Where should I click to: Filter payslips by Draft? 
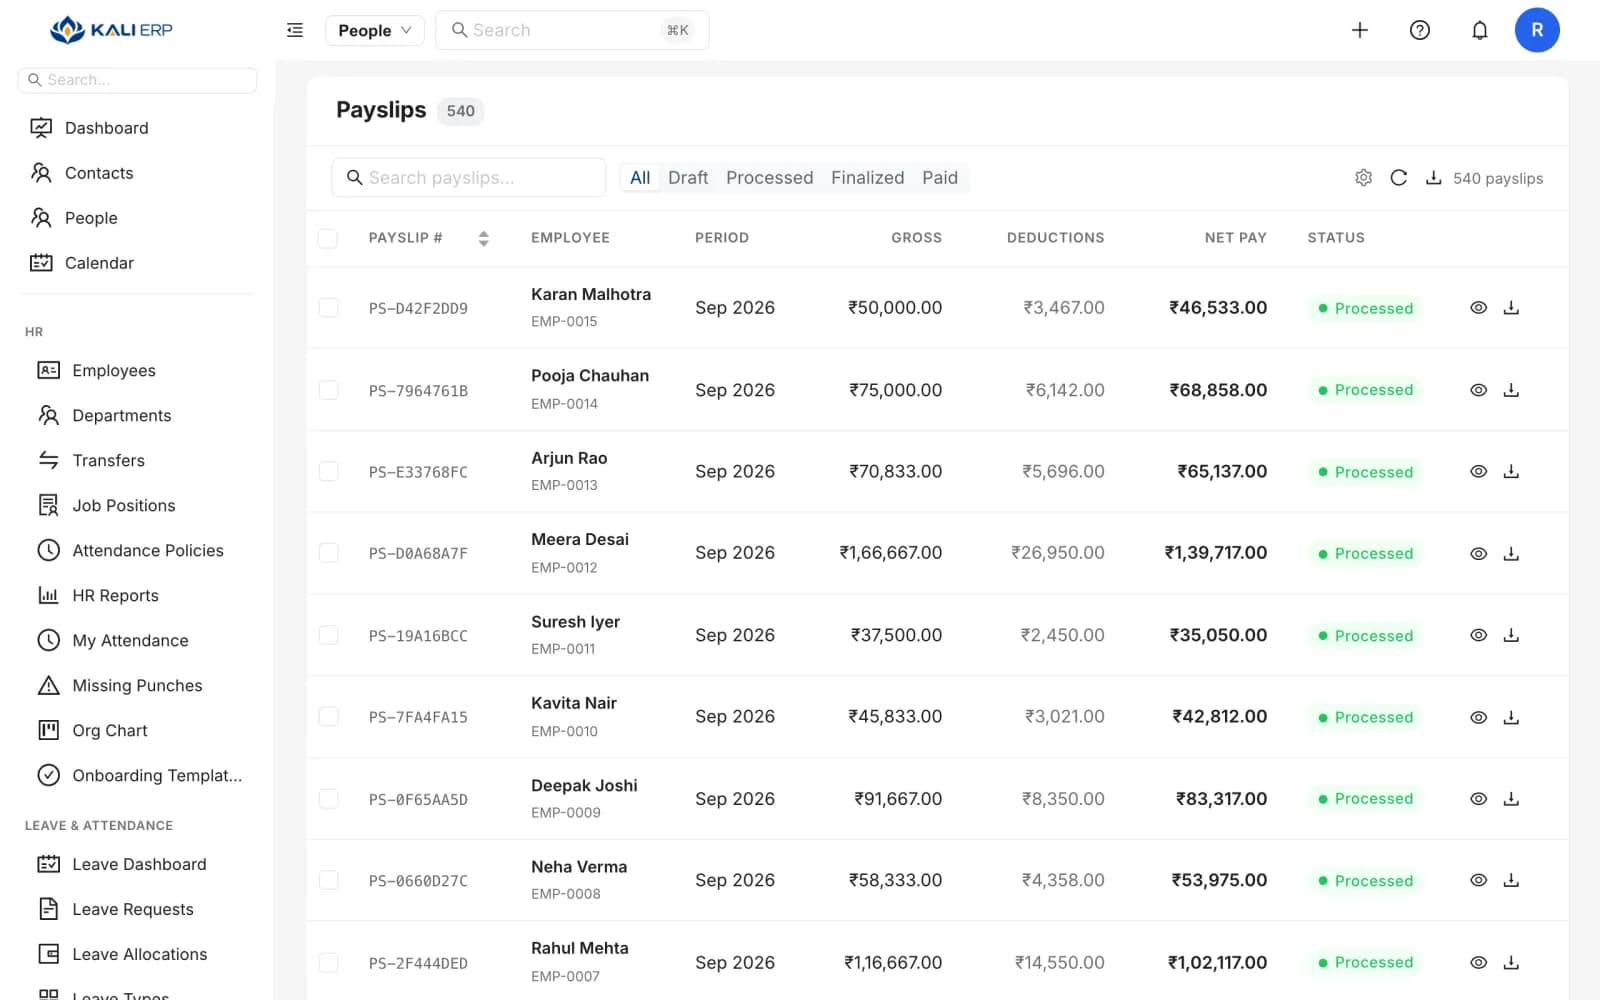click(688, 178)
